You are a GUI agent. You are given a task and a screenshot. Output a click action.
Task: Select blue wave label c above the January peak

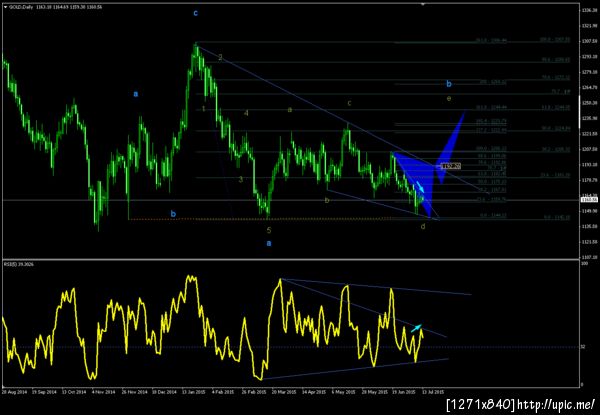click(196, 13)
